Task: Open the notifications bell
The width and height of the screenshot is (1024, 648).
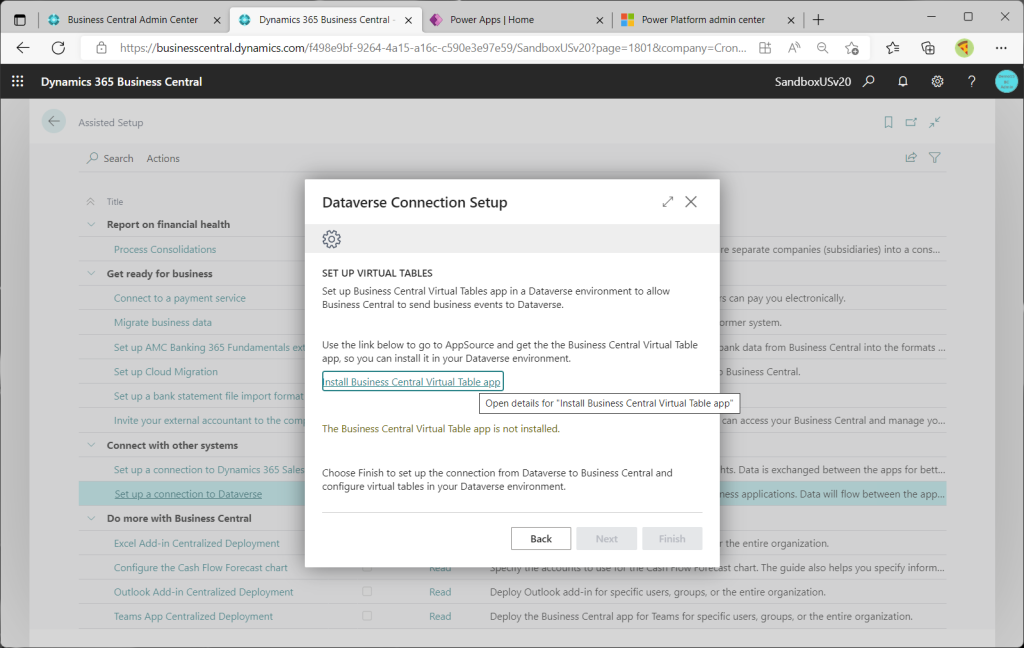Action: tap(903, 81)
